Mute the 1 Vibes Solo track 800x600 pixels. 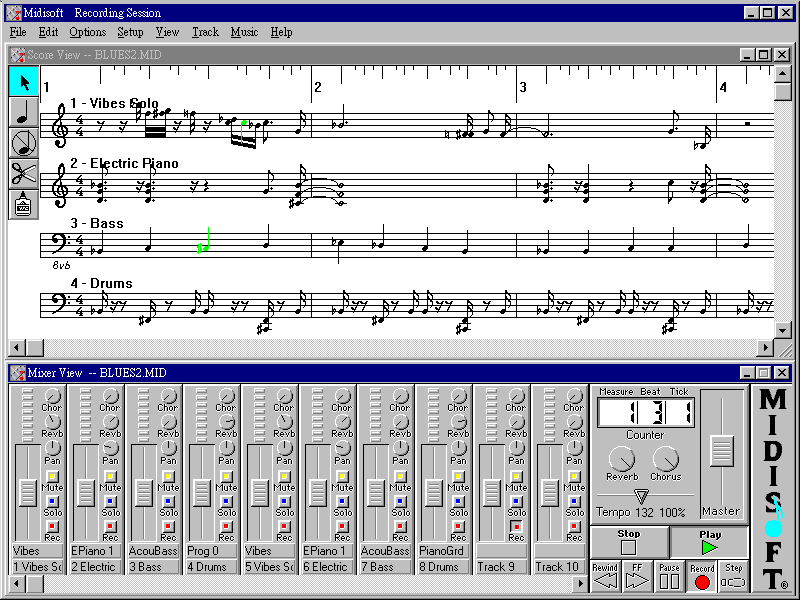pos(52,476)
